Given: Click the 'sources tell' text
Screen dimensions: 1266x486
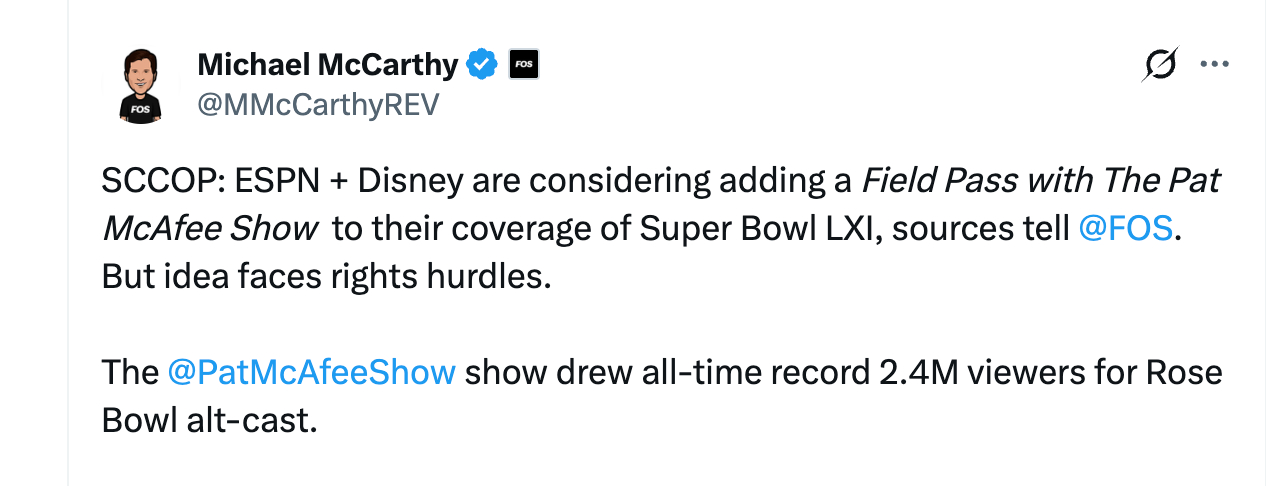Looking at the screenshot, I should 980,228.
